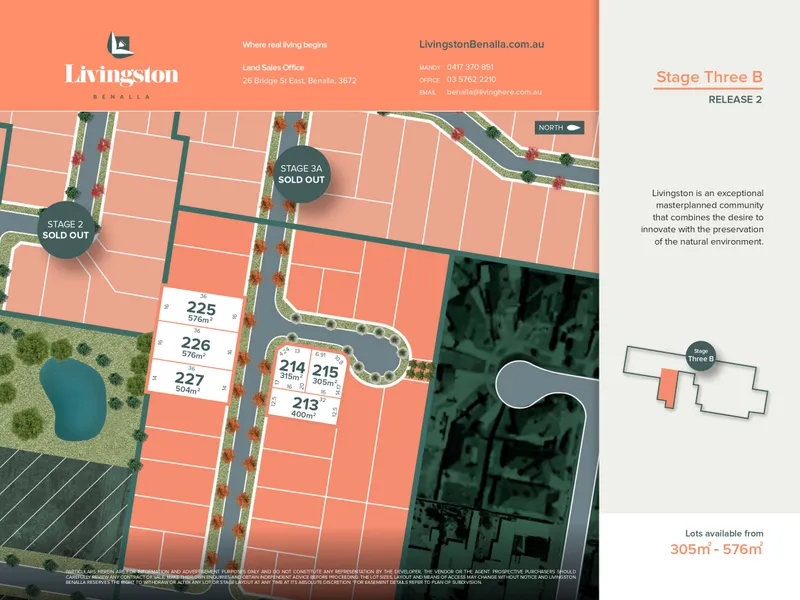Click the 305m² - 576m² lot size range
The image size is (800, 600).
(x=716, y=549)
